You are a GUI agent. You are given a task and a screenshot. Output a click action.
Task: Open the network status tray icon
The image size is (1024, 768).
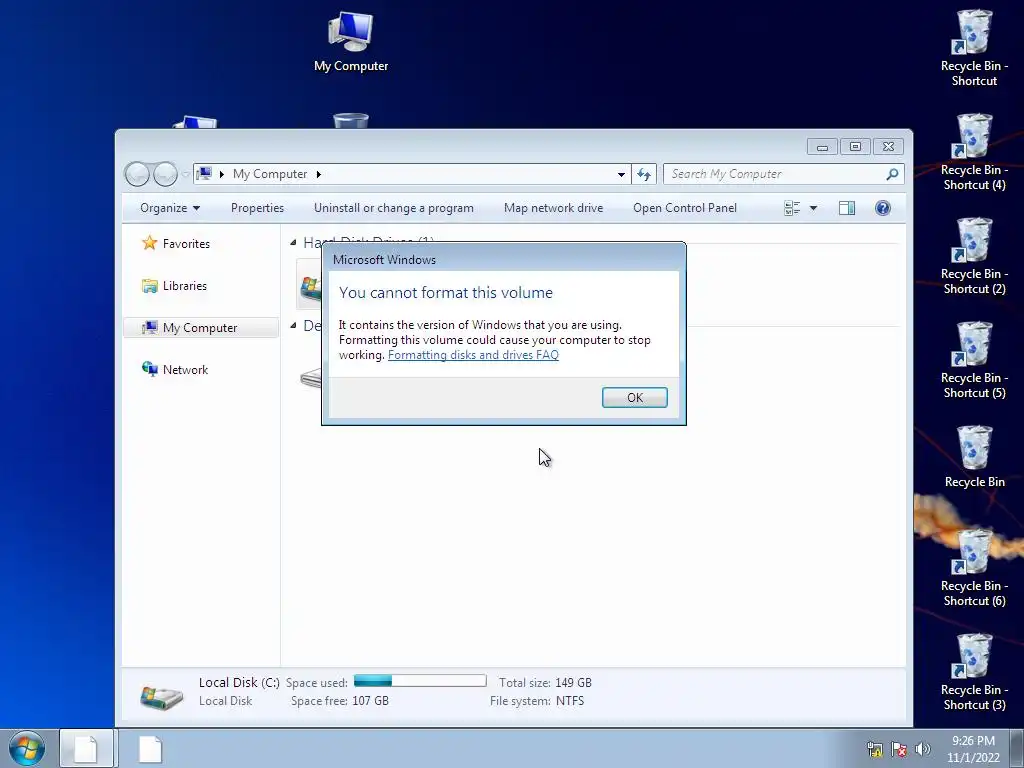874,749
